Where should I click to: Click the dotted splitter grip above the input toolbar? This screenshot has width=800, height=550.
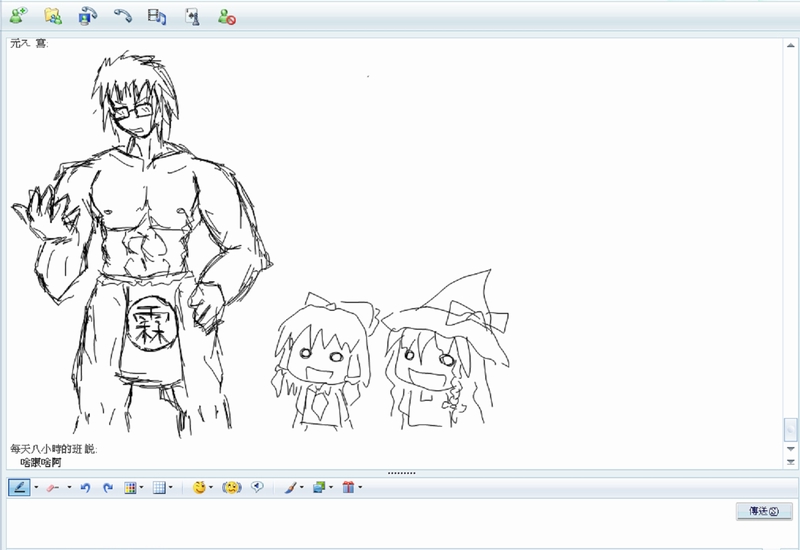point(402,473)
